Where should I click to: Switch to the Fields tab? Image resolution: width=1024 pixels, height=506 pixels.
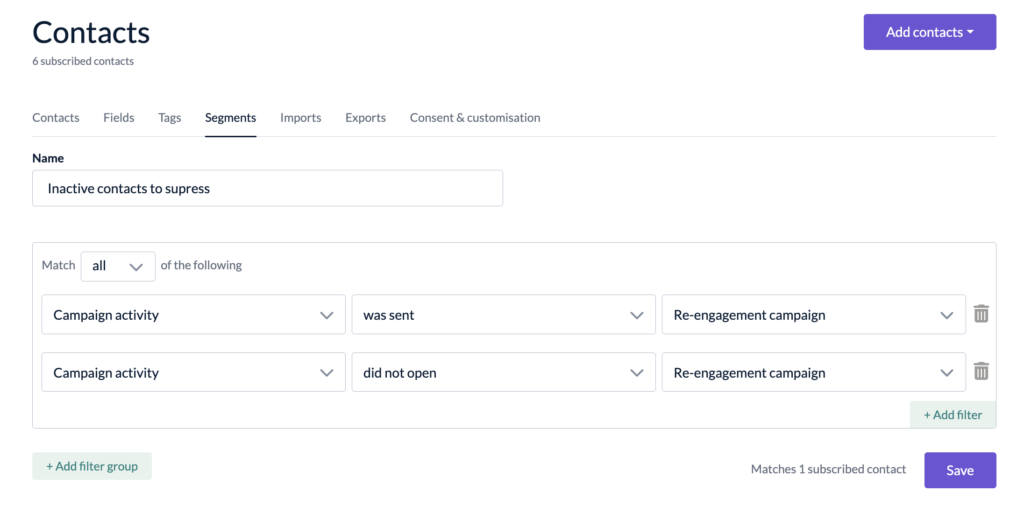pos(119,118)
